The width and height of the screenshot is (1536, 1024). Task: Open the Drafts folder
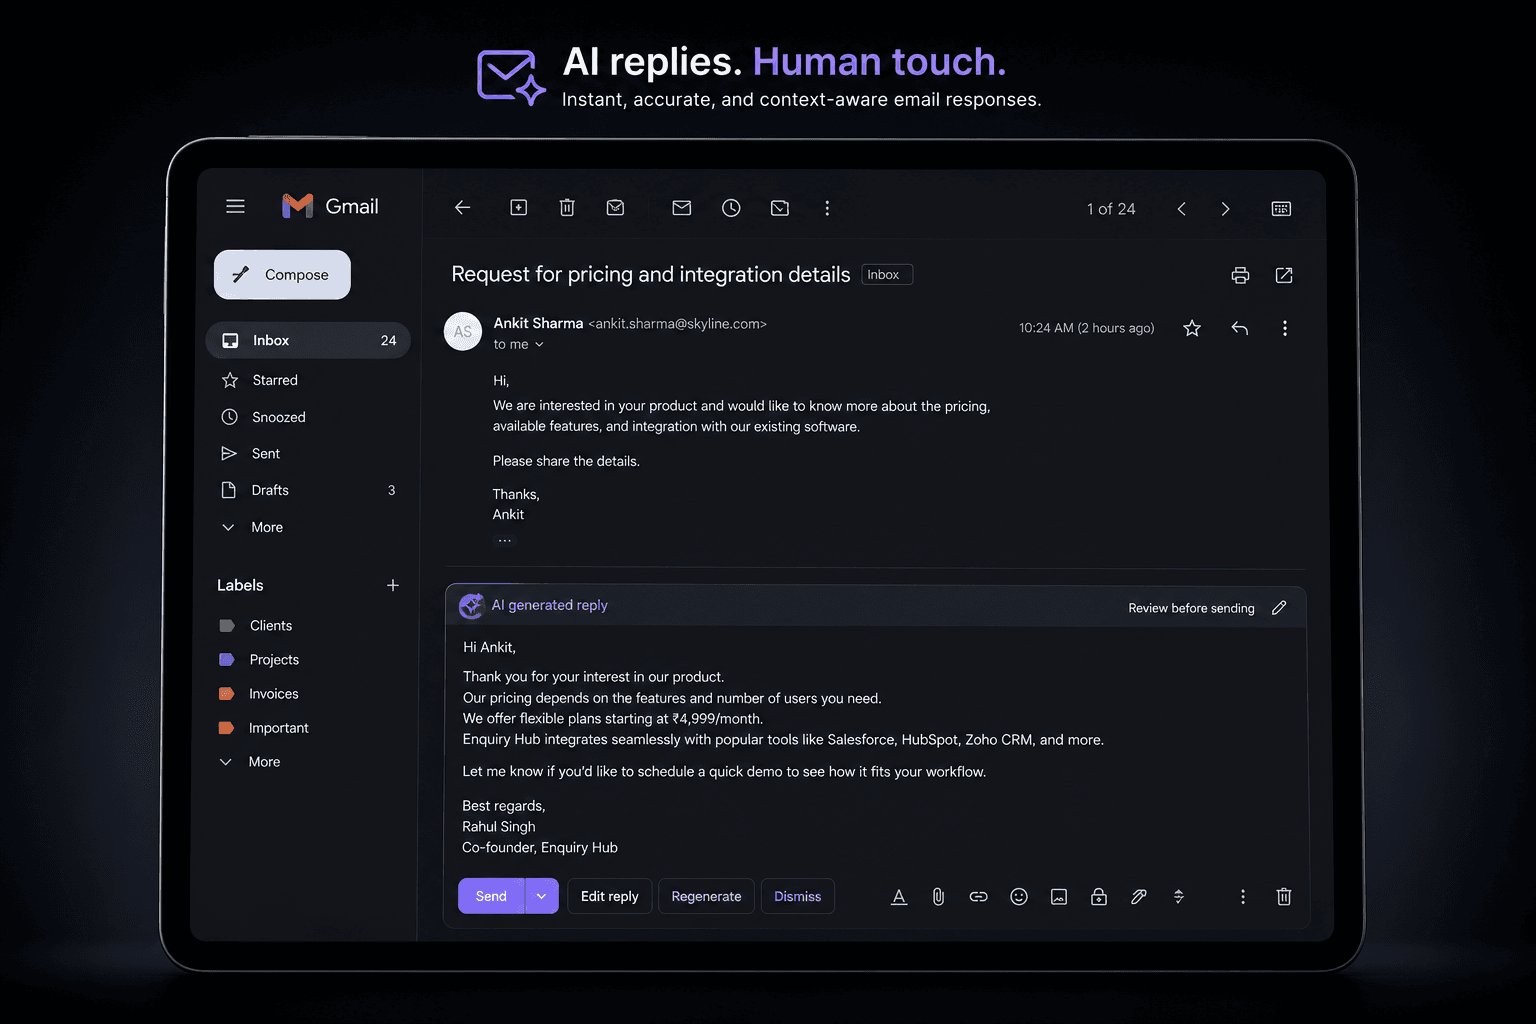(x=308, y=490)
